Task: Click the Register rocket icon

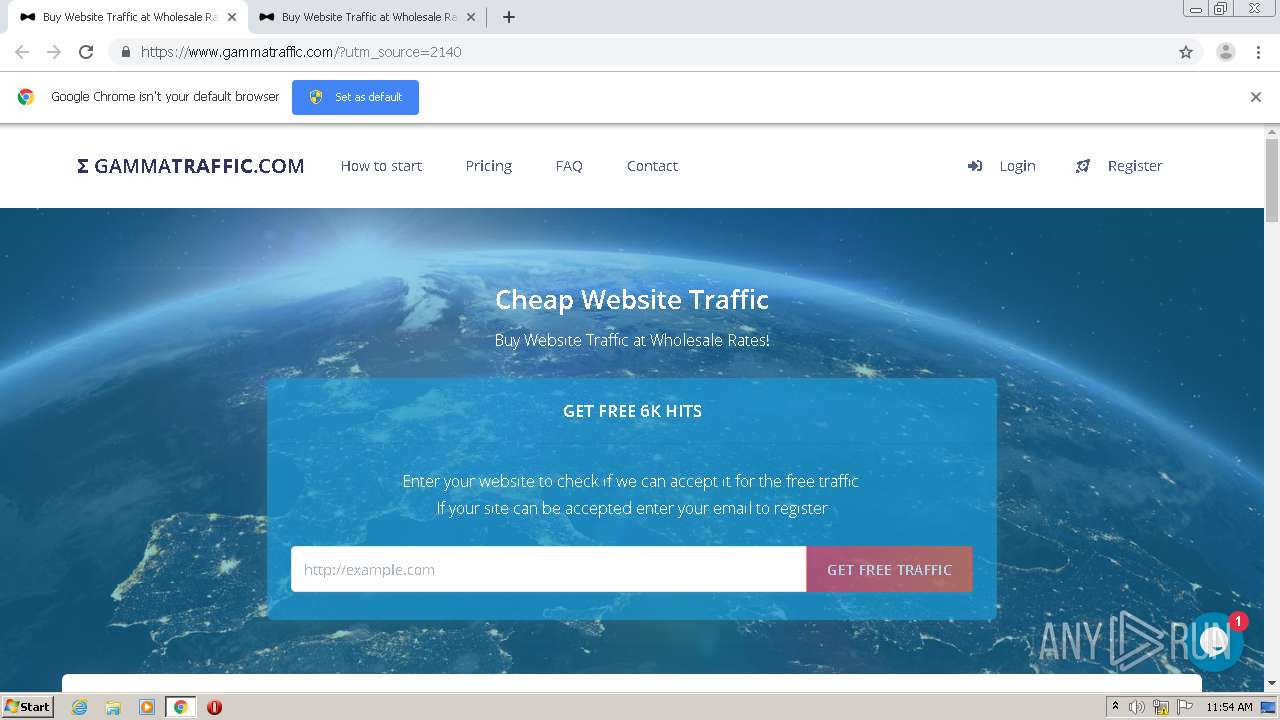Action: click(1083, 166)
